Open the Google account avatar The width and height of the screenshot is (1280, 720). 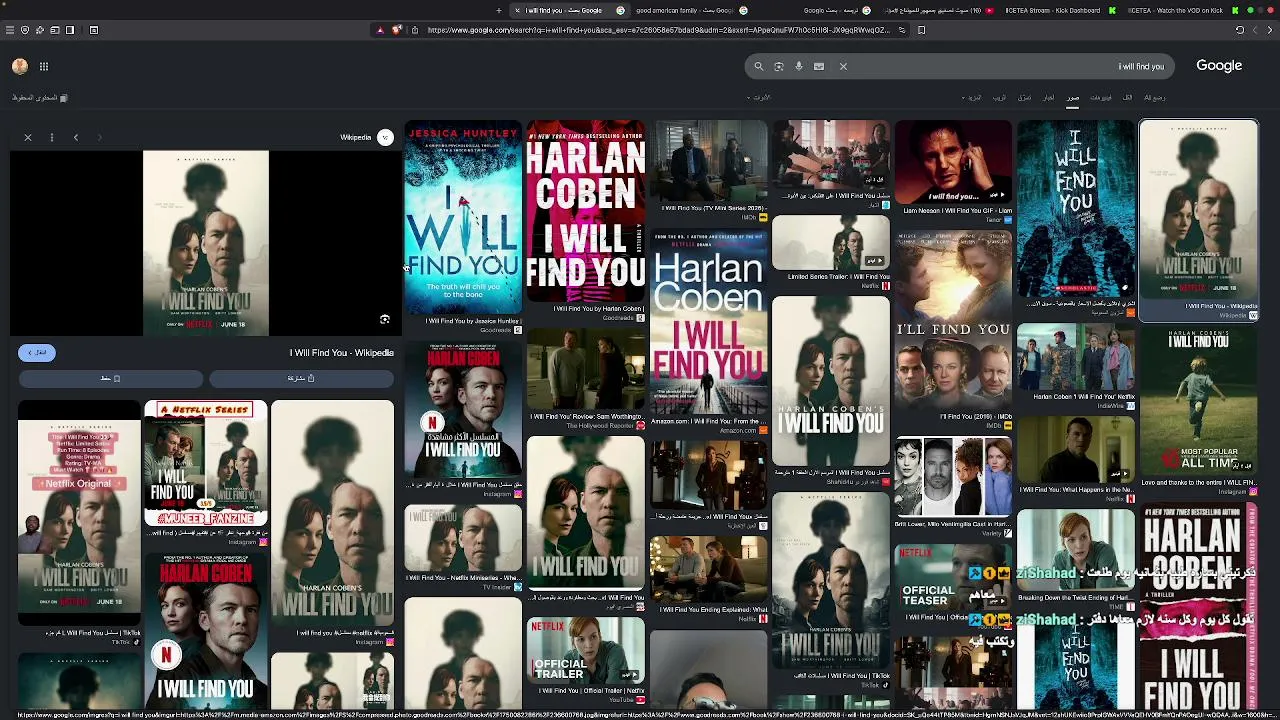tap(20, 66)
